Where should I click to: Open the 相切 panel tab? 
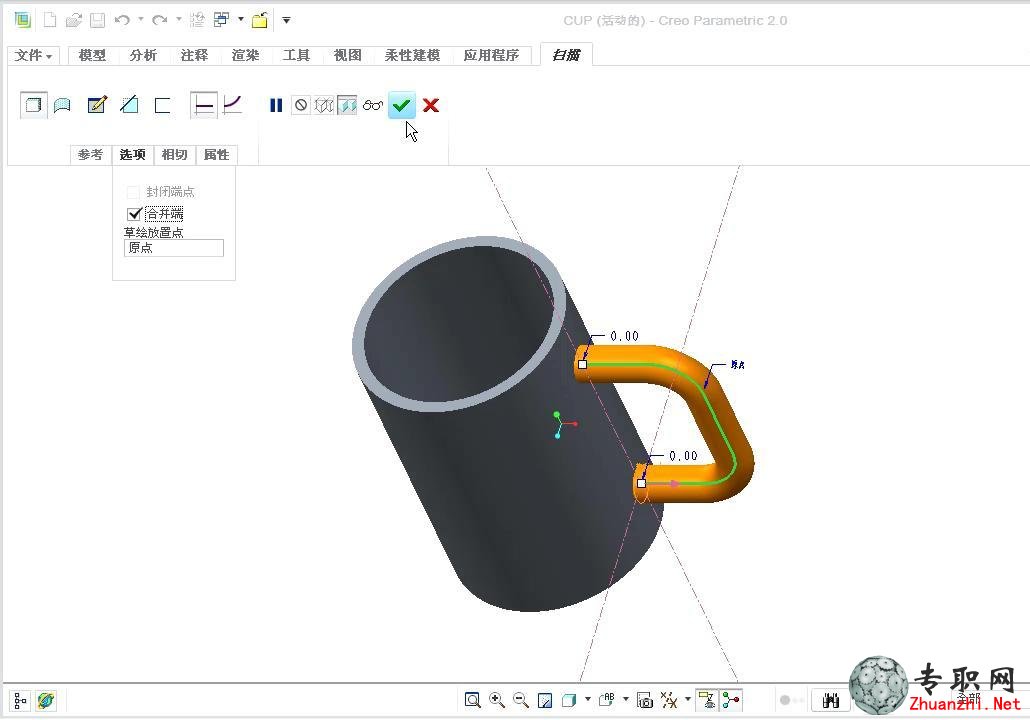(175, 154)
